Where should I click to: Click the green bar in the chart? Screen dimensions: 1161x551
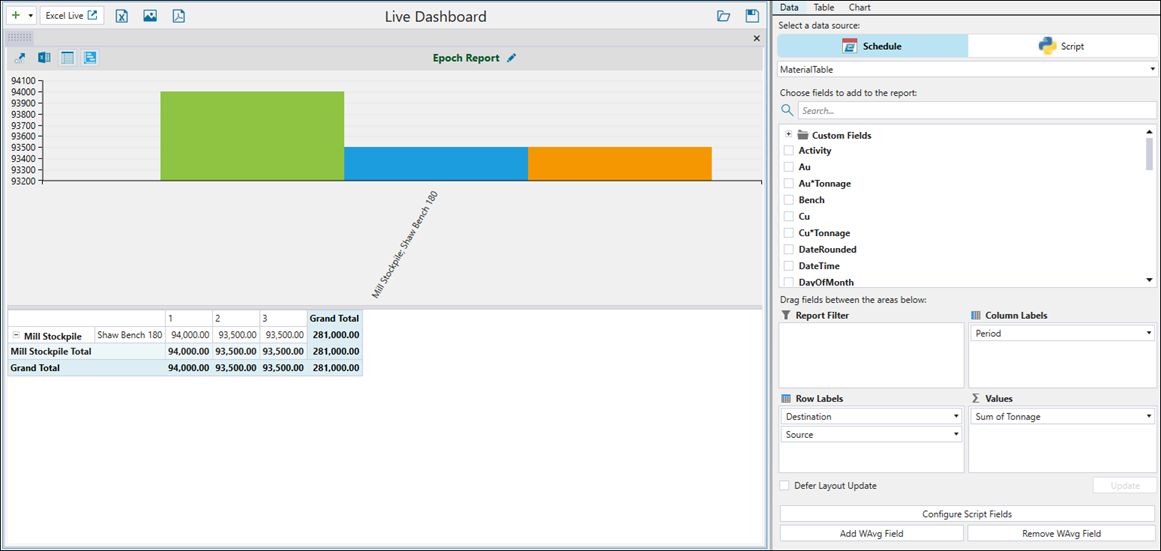click(x=252, y=135)
